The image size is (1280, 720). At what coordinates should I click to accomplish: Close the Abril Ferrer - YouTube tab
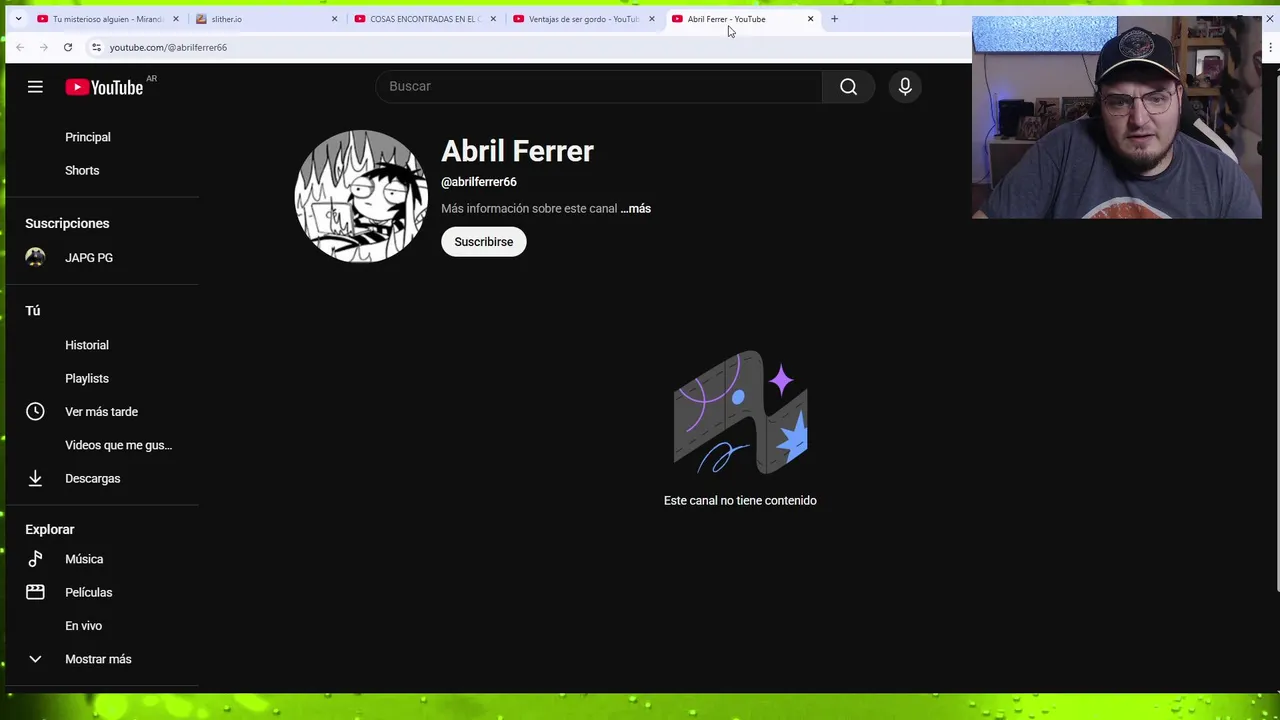tap(810, 19)
